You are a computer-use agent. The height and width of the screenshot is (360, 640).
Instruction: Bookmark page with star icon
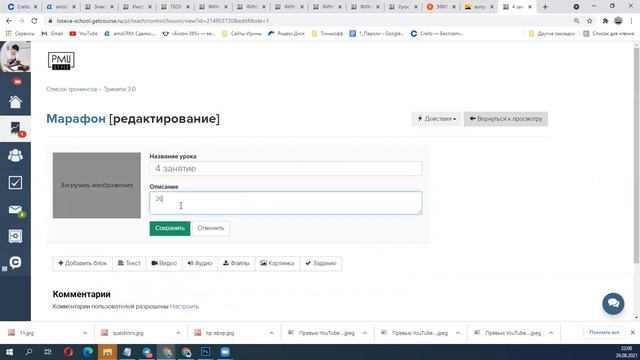tap(589, 20)
